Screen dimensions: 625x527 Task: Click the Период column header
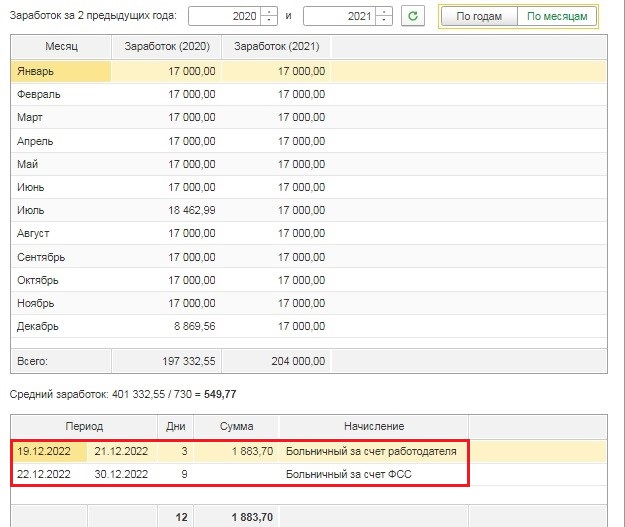click(x=84, y=427)
